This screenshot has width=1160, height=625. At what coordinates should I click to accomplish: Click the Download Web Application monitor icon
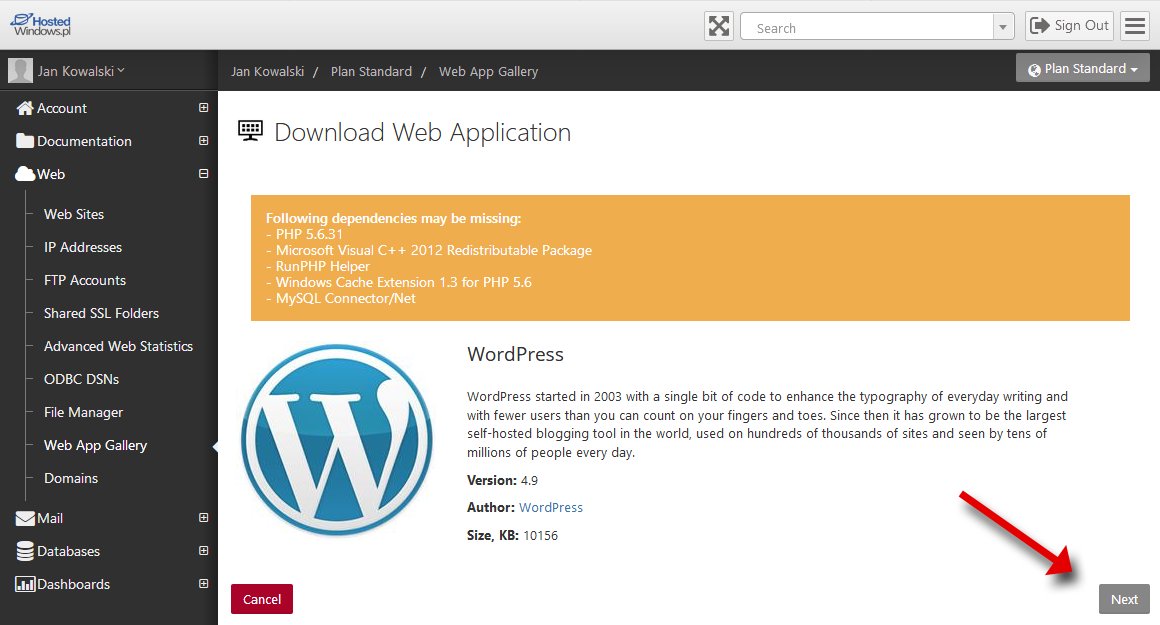coord(250,131)
